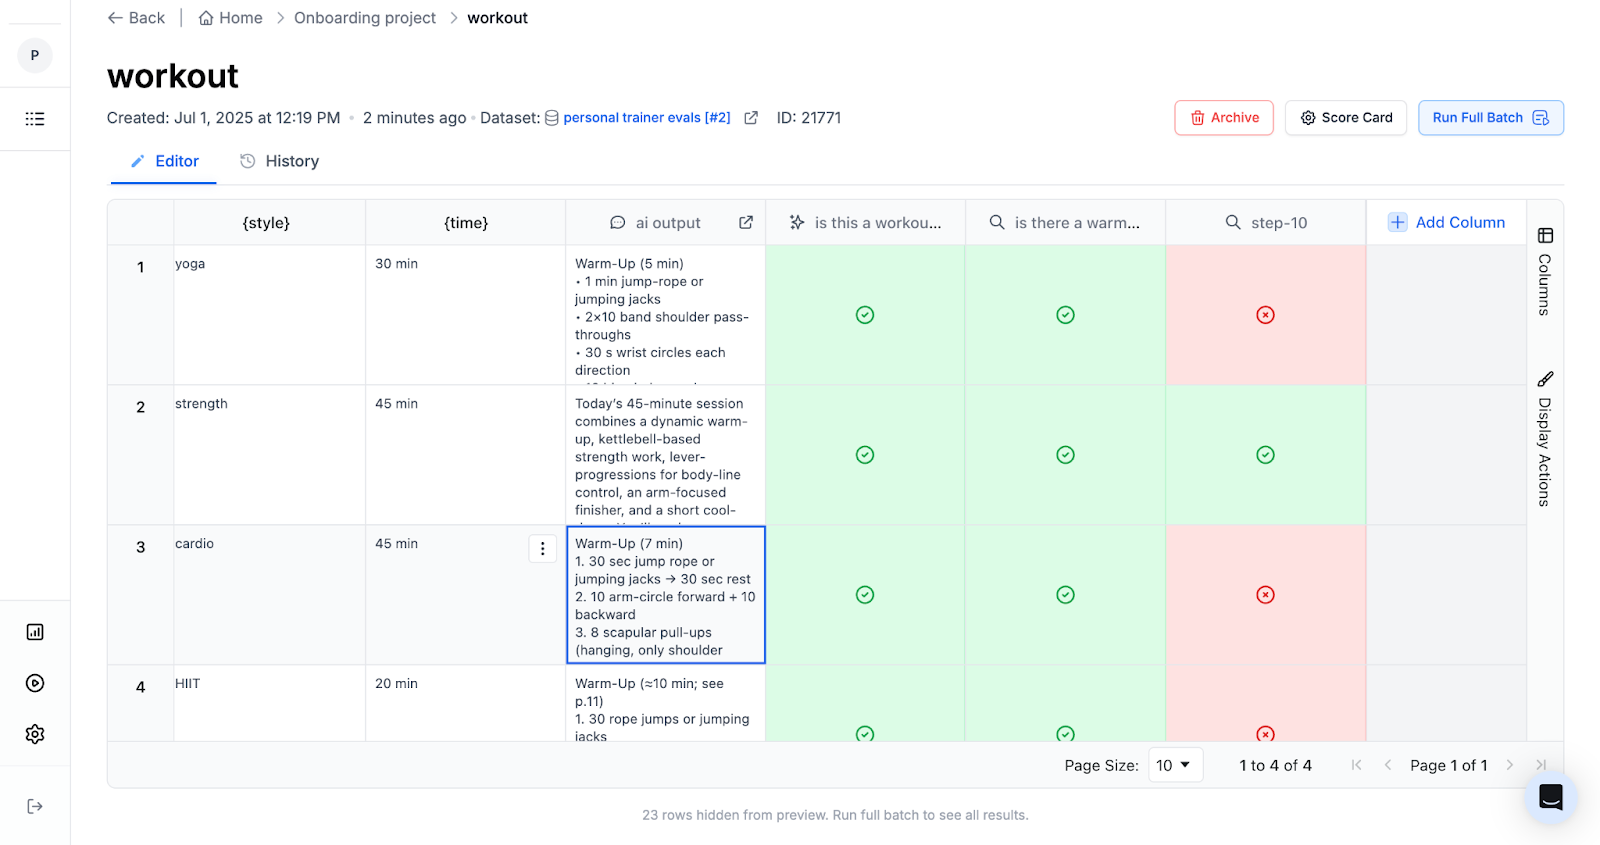The image size is (1600, 845).
Task: Open settings gear icon in sidebar
Action: pyautogui.click(x=35, y=734)
